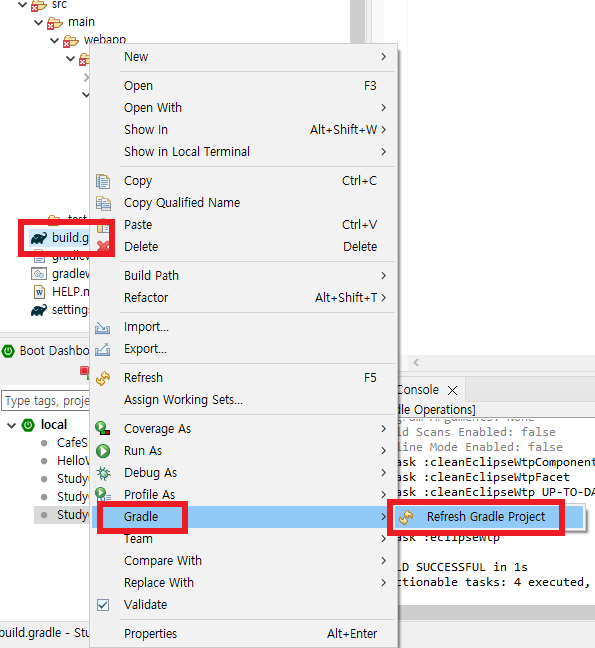The height and width of the screenshot is (648, 595).
Task: Click the Coverage As icon
Action: coord(102,428)
